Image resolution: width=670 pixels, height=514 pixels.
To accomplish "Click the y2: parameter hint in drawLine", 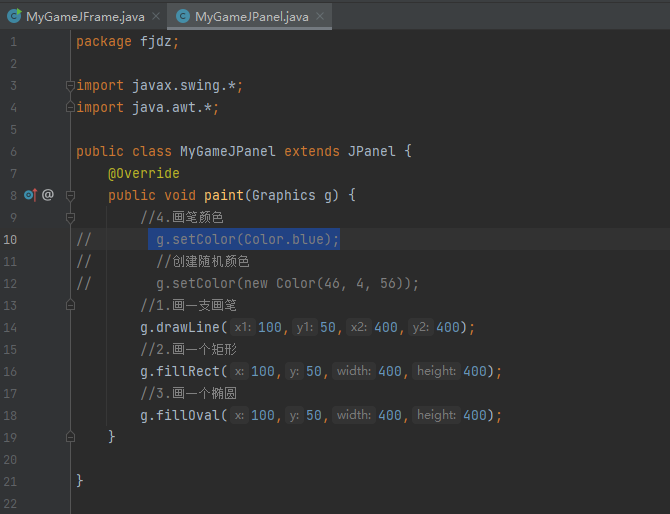I will click(420, 327).
